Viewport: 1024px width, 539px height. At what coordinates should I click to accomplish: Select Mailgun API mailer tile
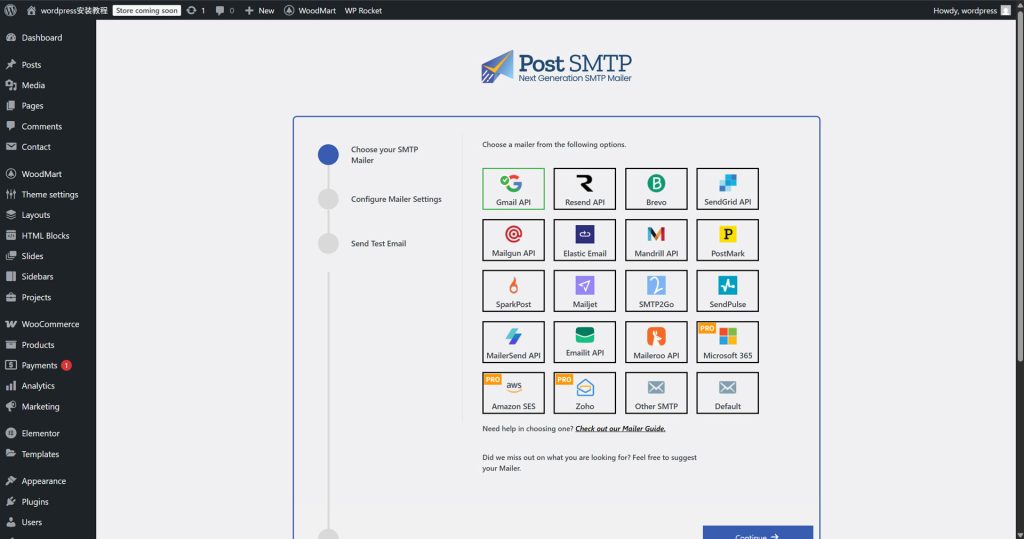pyautogui.click(x=513, y=239)
